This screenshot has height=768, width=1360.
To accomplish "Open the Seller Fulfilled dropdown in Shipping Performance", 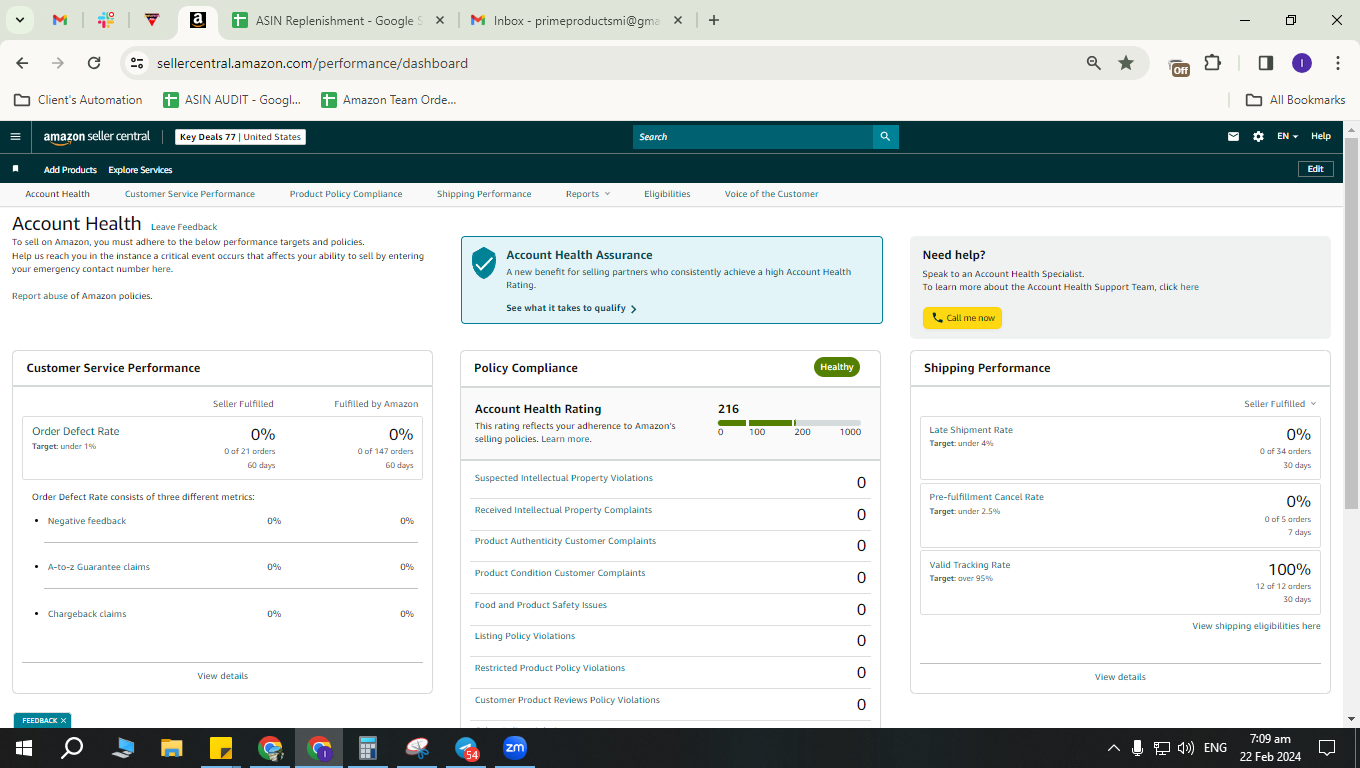I will pyautogui.click(x=1280, y=404).
